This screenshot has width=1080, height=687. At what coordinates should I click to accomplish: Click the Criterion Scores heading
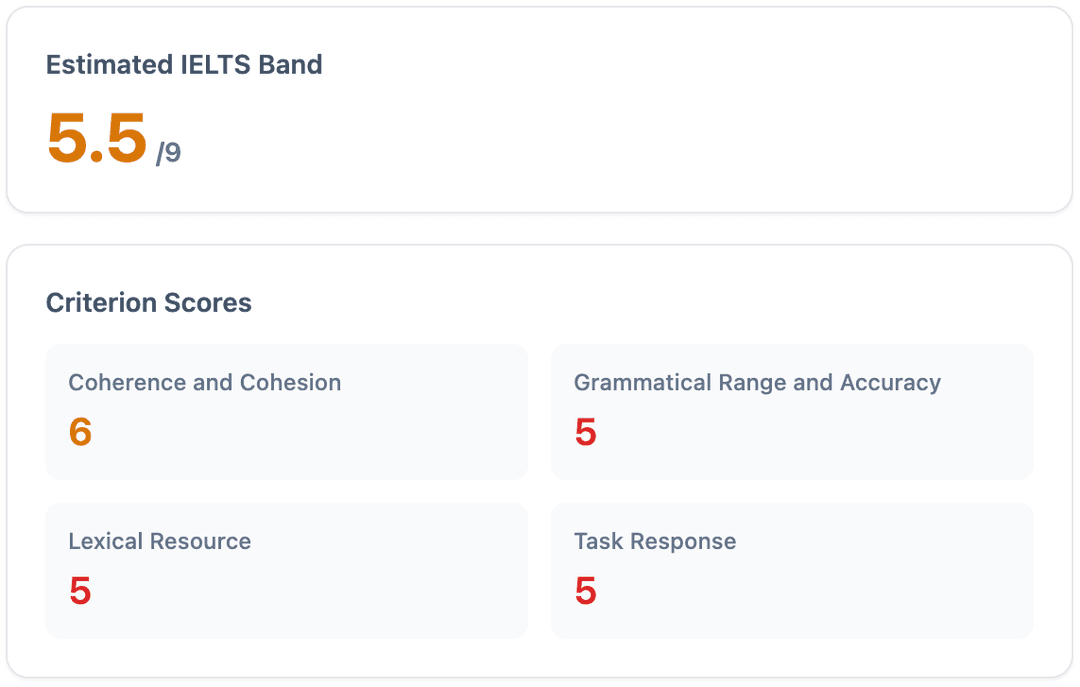149,303
